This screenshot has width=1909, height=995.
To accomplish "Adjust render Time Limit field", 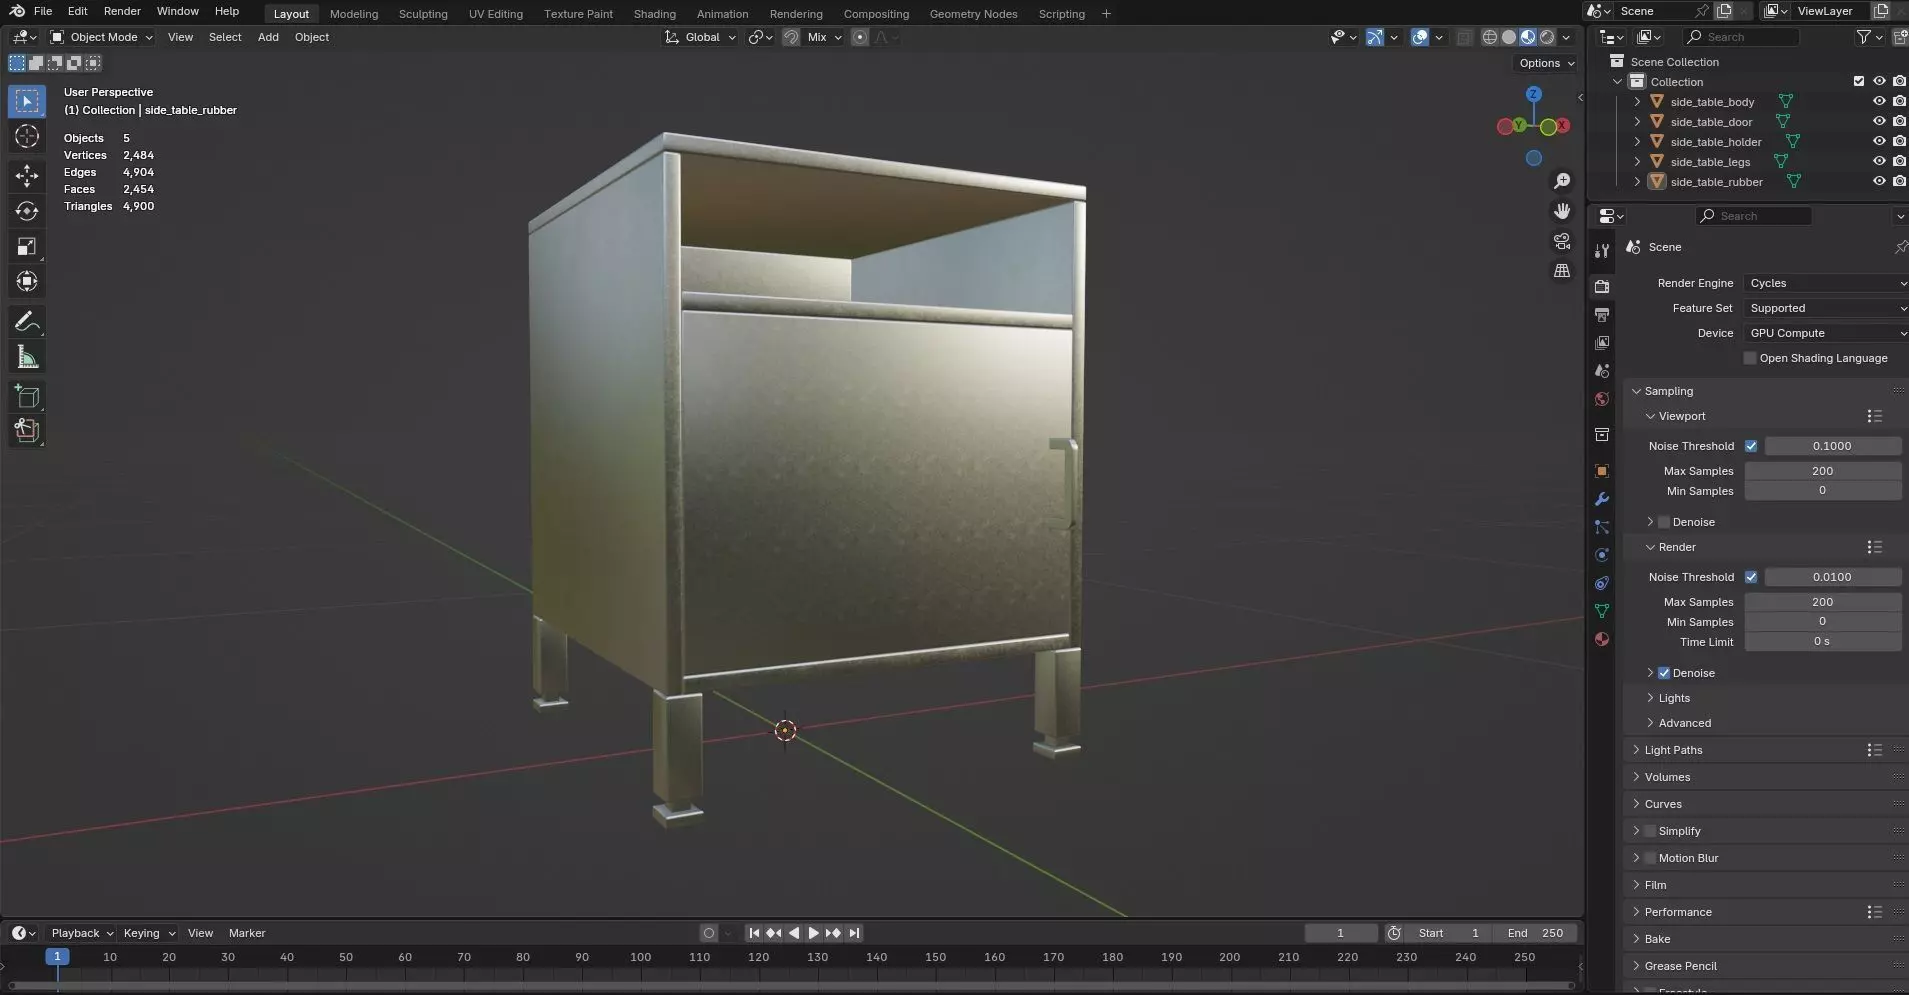I will [x=1822, y=642].
